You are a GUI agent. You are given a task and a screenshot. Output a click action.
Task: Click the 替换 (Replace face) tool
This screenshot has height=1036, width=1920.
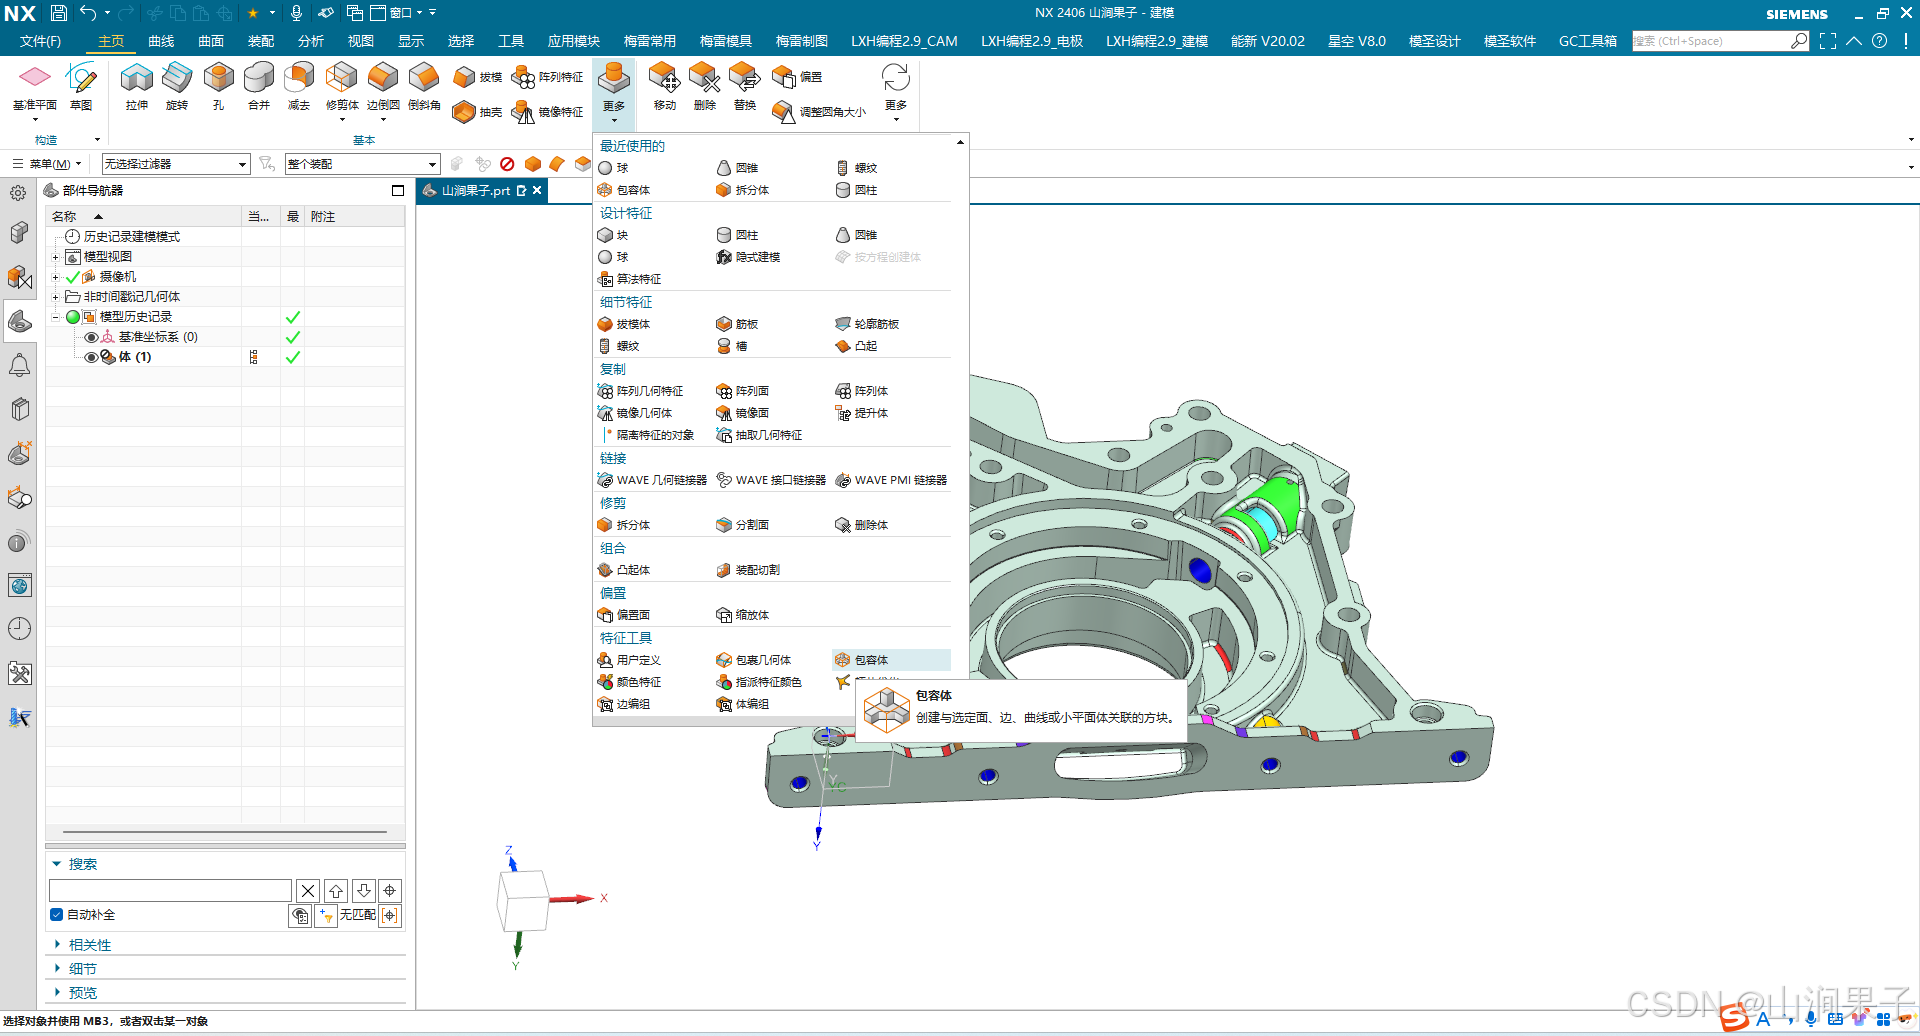745,86
